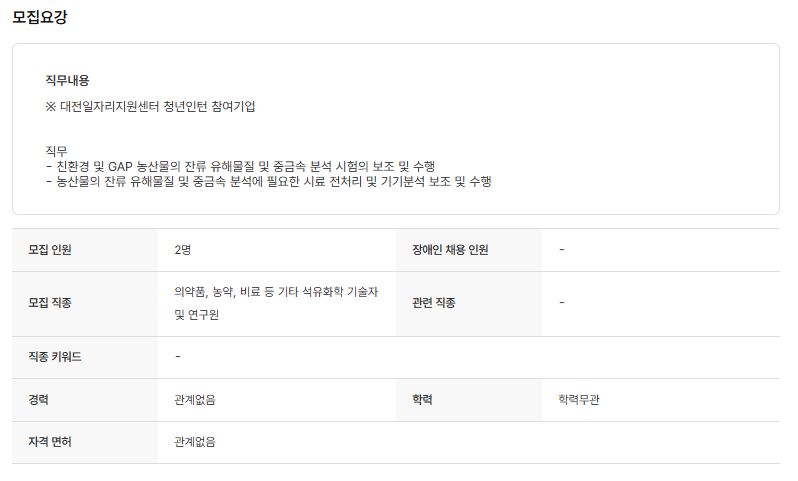The image size is (798, 481).
Task: Click the 장애인 채용 인원 label
Action: (450, 250)
